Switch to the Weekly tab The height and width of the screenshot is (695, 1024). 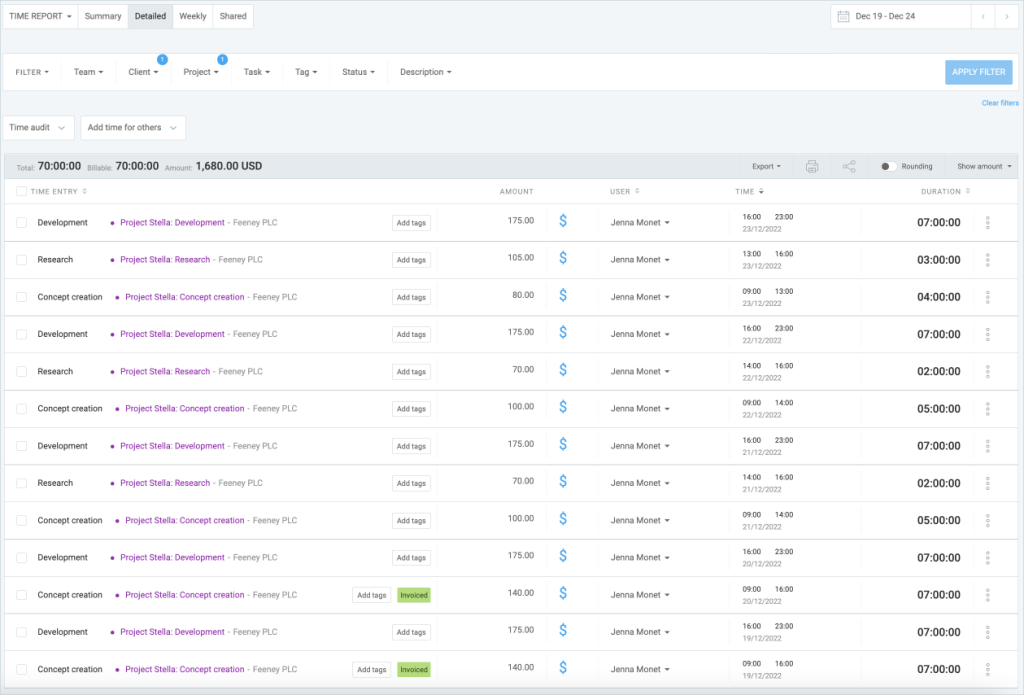193,16
